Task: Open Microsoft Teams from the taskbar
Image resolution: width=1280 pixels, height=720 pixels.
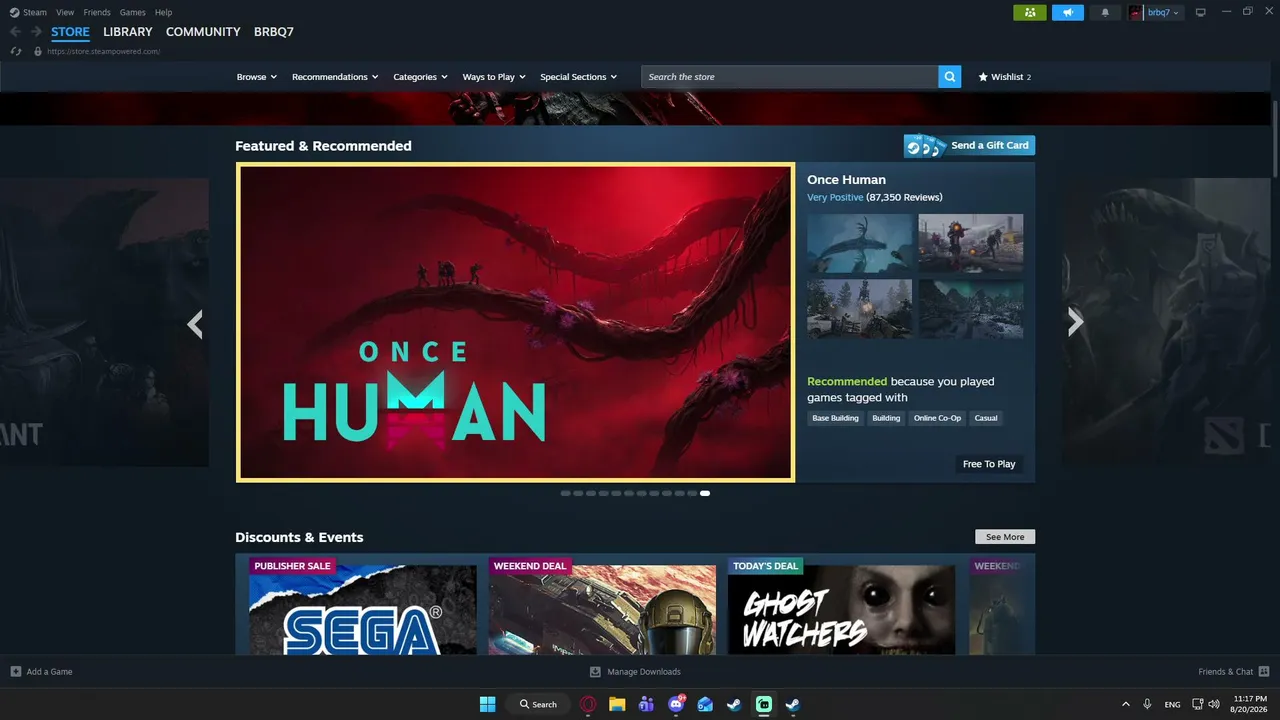Action: (646, 704)
